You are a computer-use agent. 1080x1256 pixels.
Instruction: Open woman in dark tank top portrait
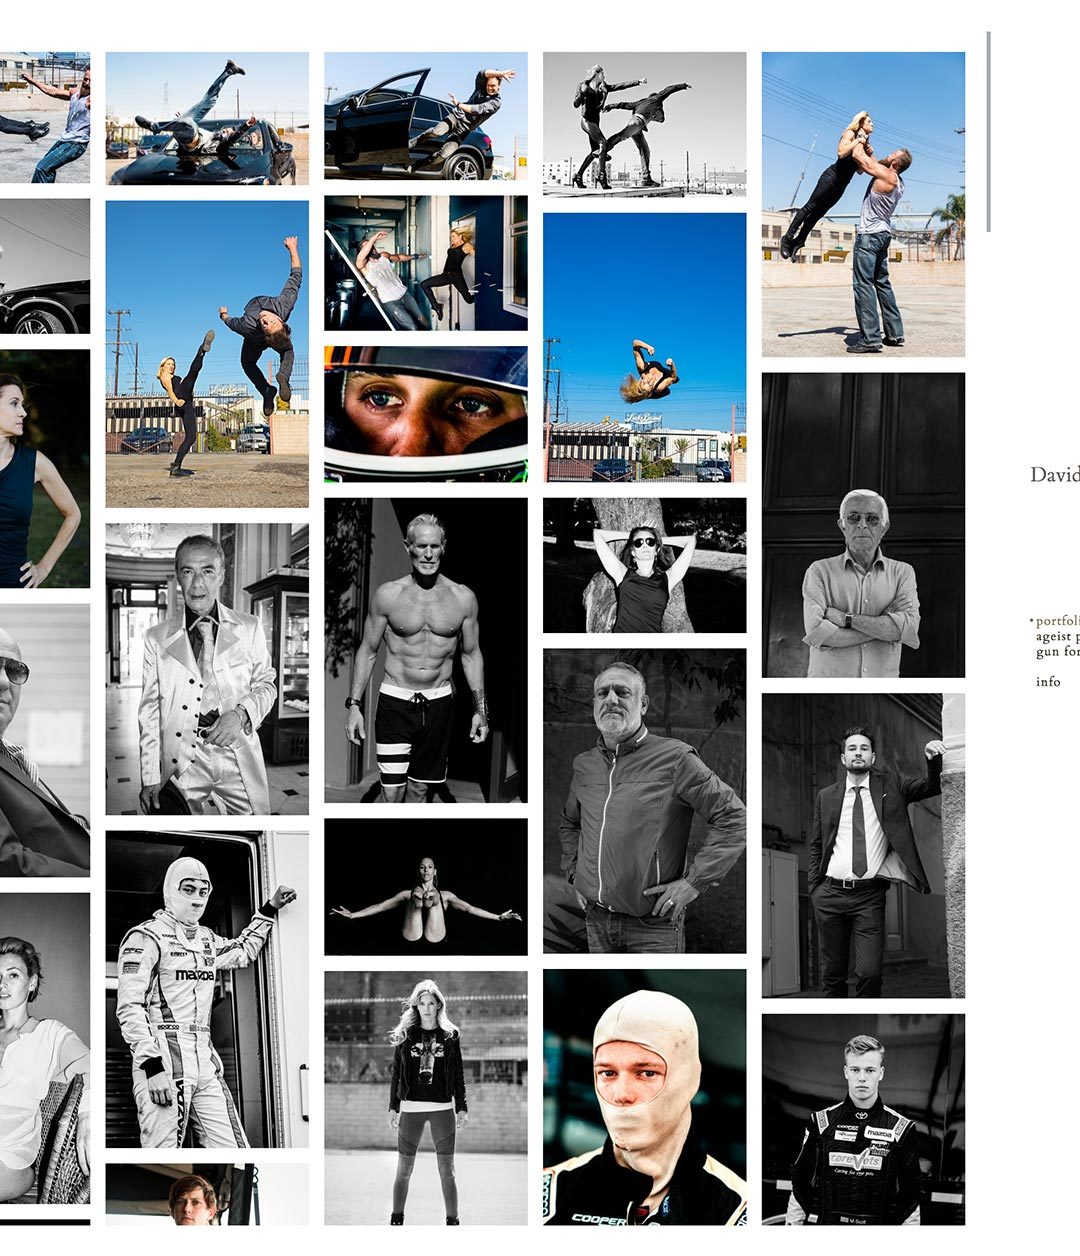[x=45, y=468]
